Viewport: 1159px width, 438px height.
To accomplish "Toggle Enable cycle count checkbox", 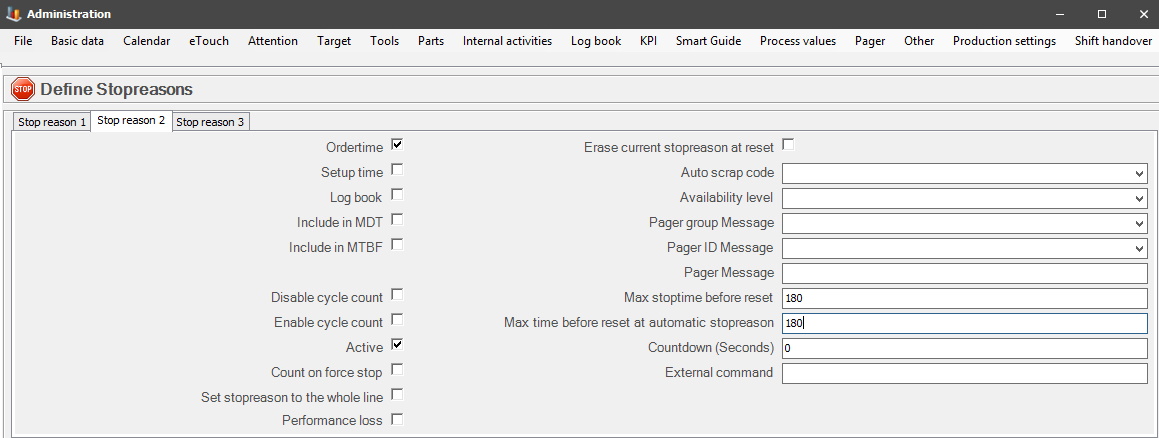I will tap(397, 320).
